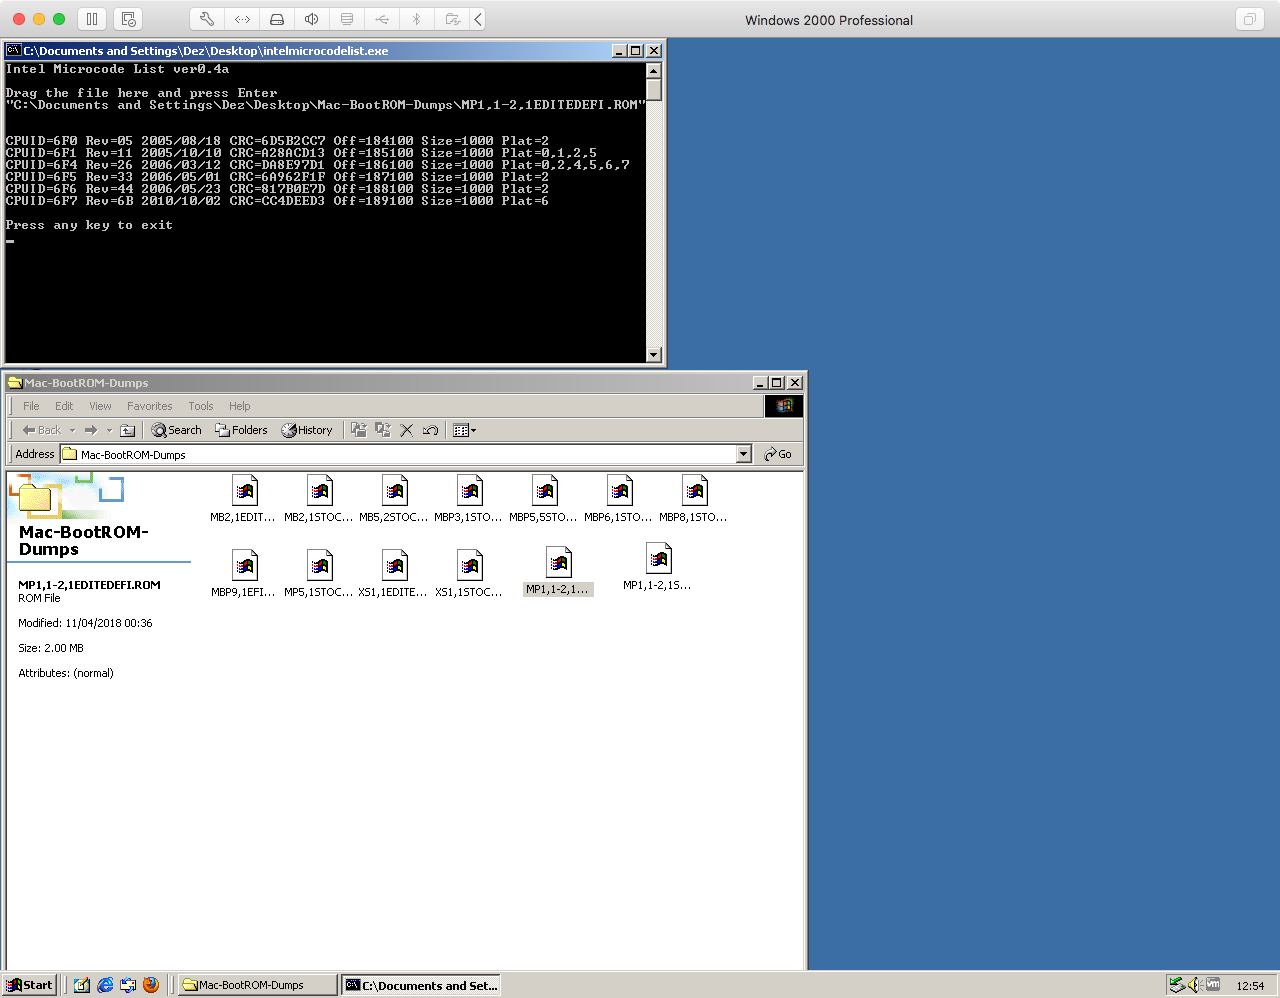This screenshot has width=1280, height=998.
Task: Select the MBP9,1EFI... ROM file
Action: pyautogui.click(x=244, y=575)
